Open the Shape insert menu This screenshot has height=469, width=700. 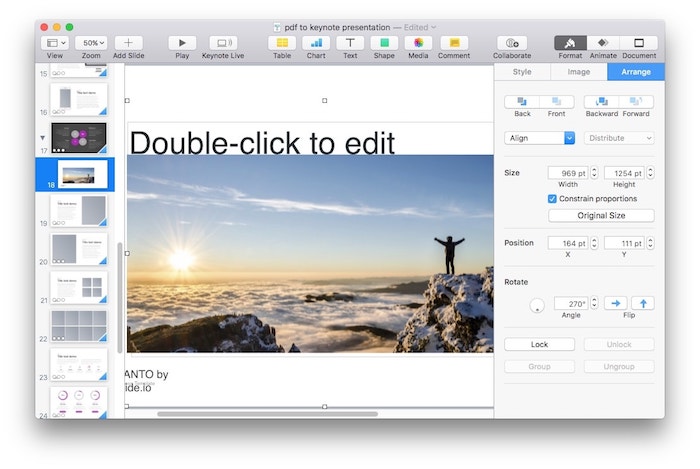click(384, 43)
